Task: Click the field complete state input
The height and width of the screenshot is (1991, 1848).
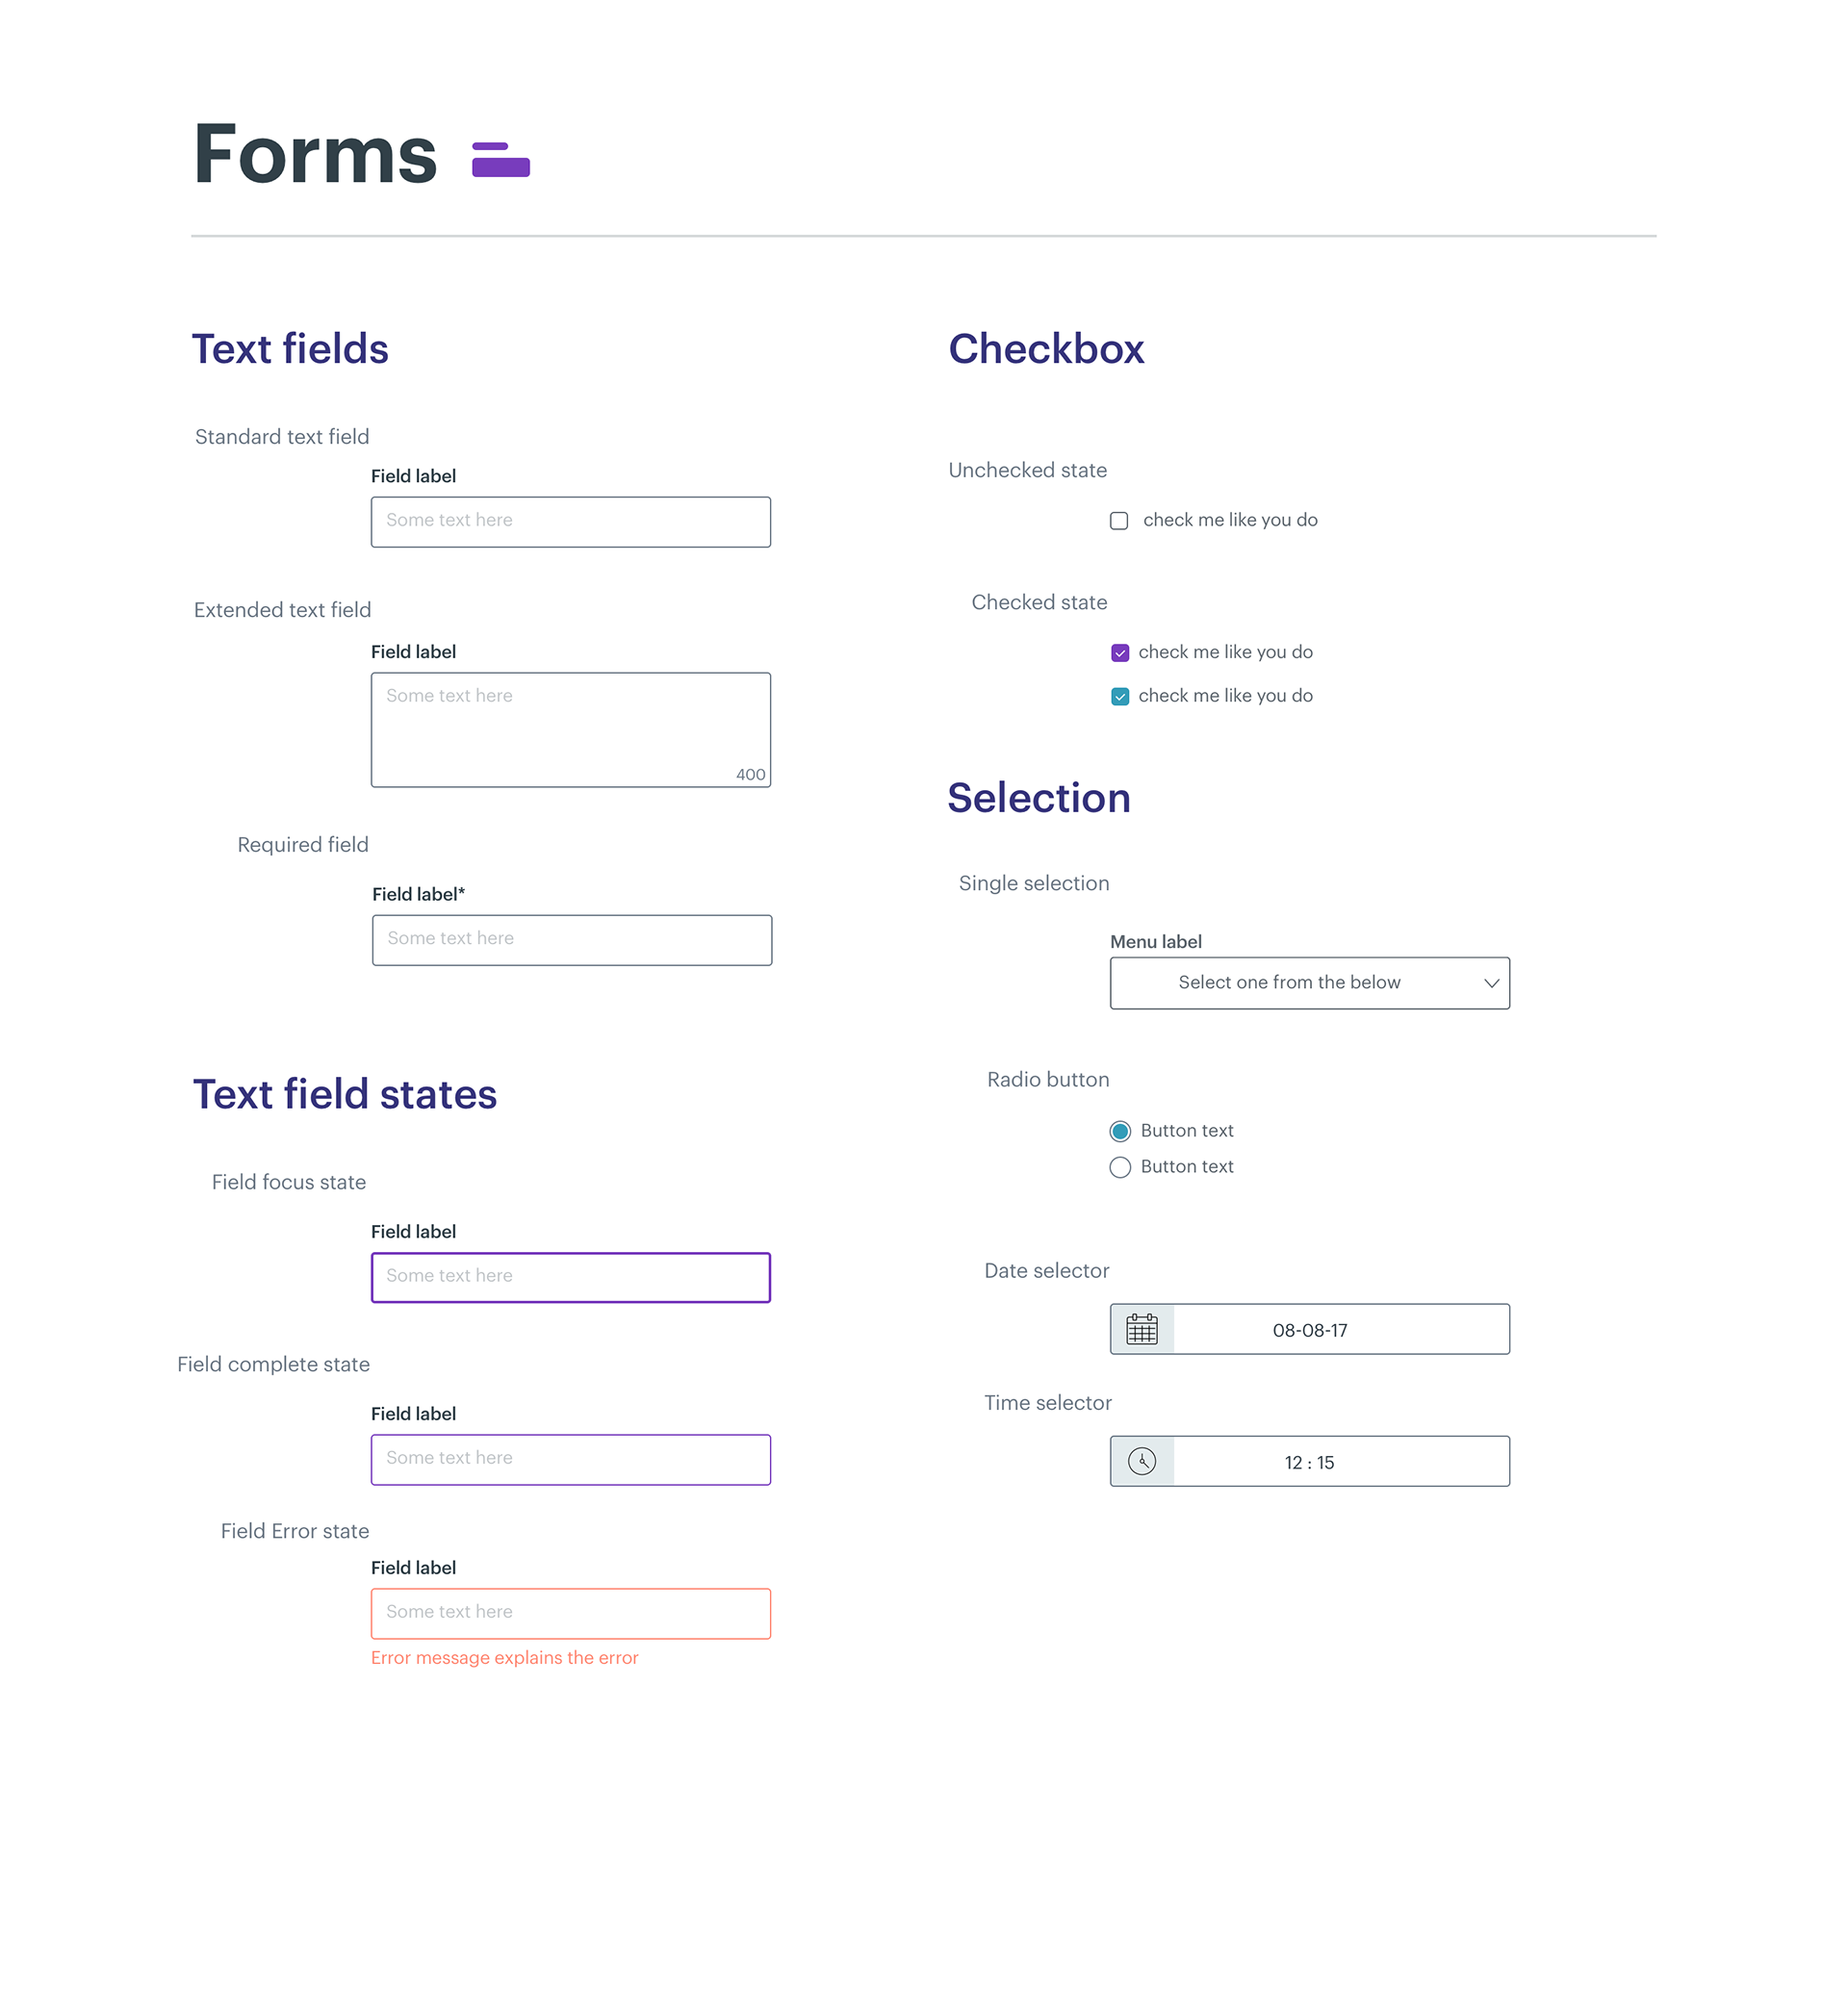Action: pyautogui.click(x=570, y=1459)
